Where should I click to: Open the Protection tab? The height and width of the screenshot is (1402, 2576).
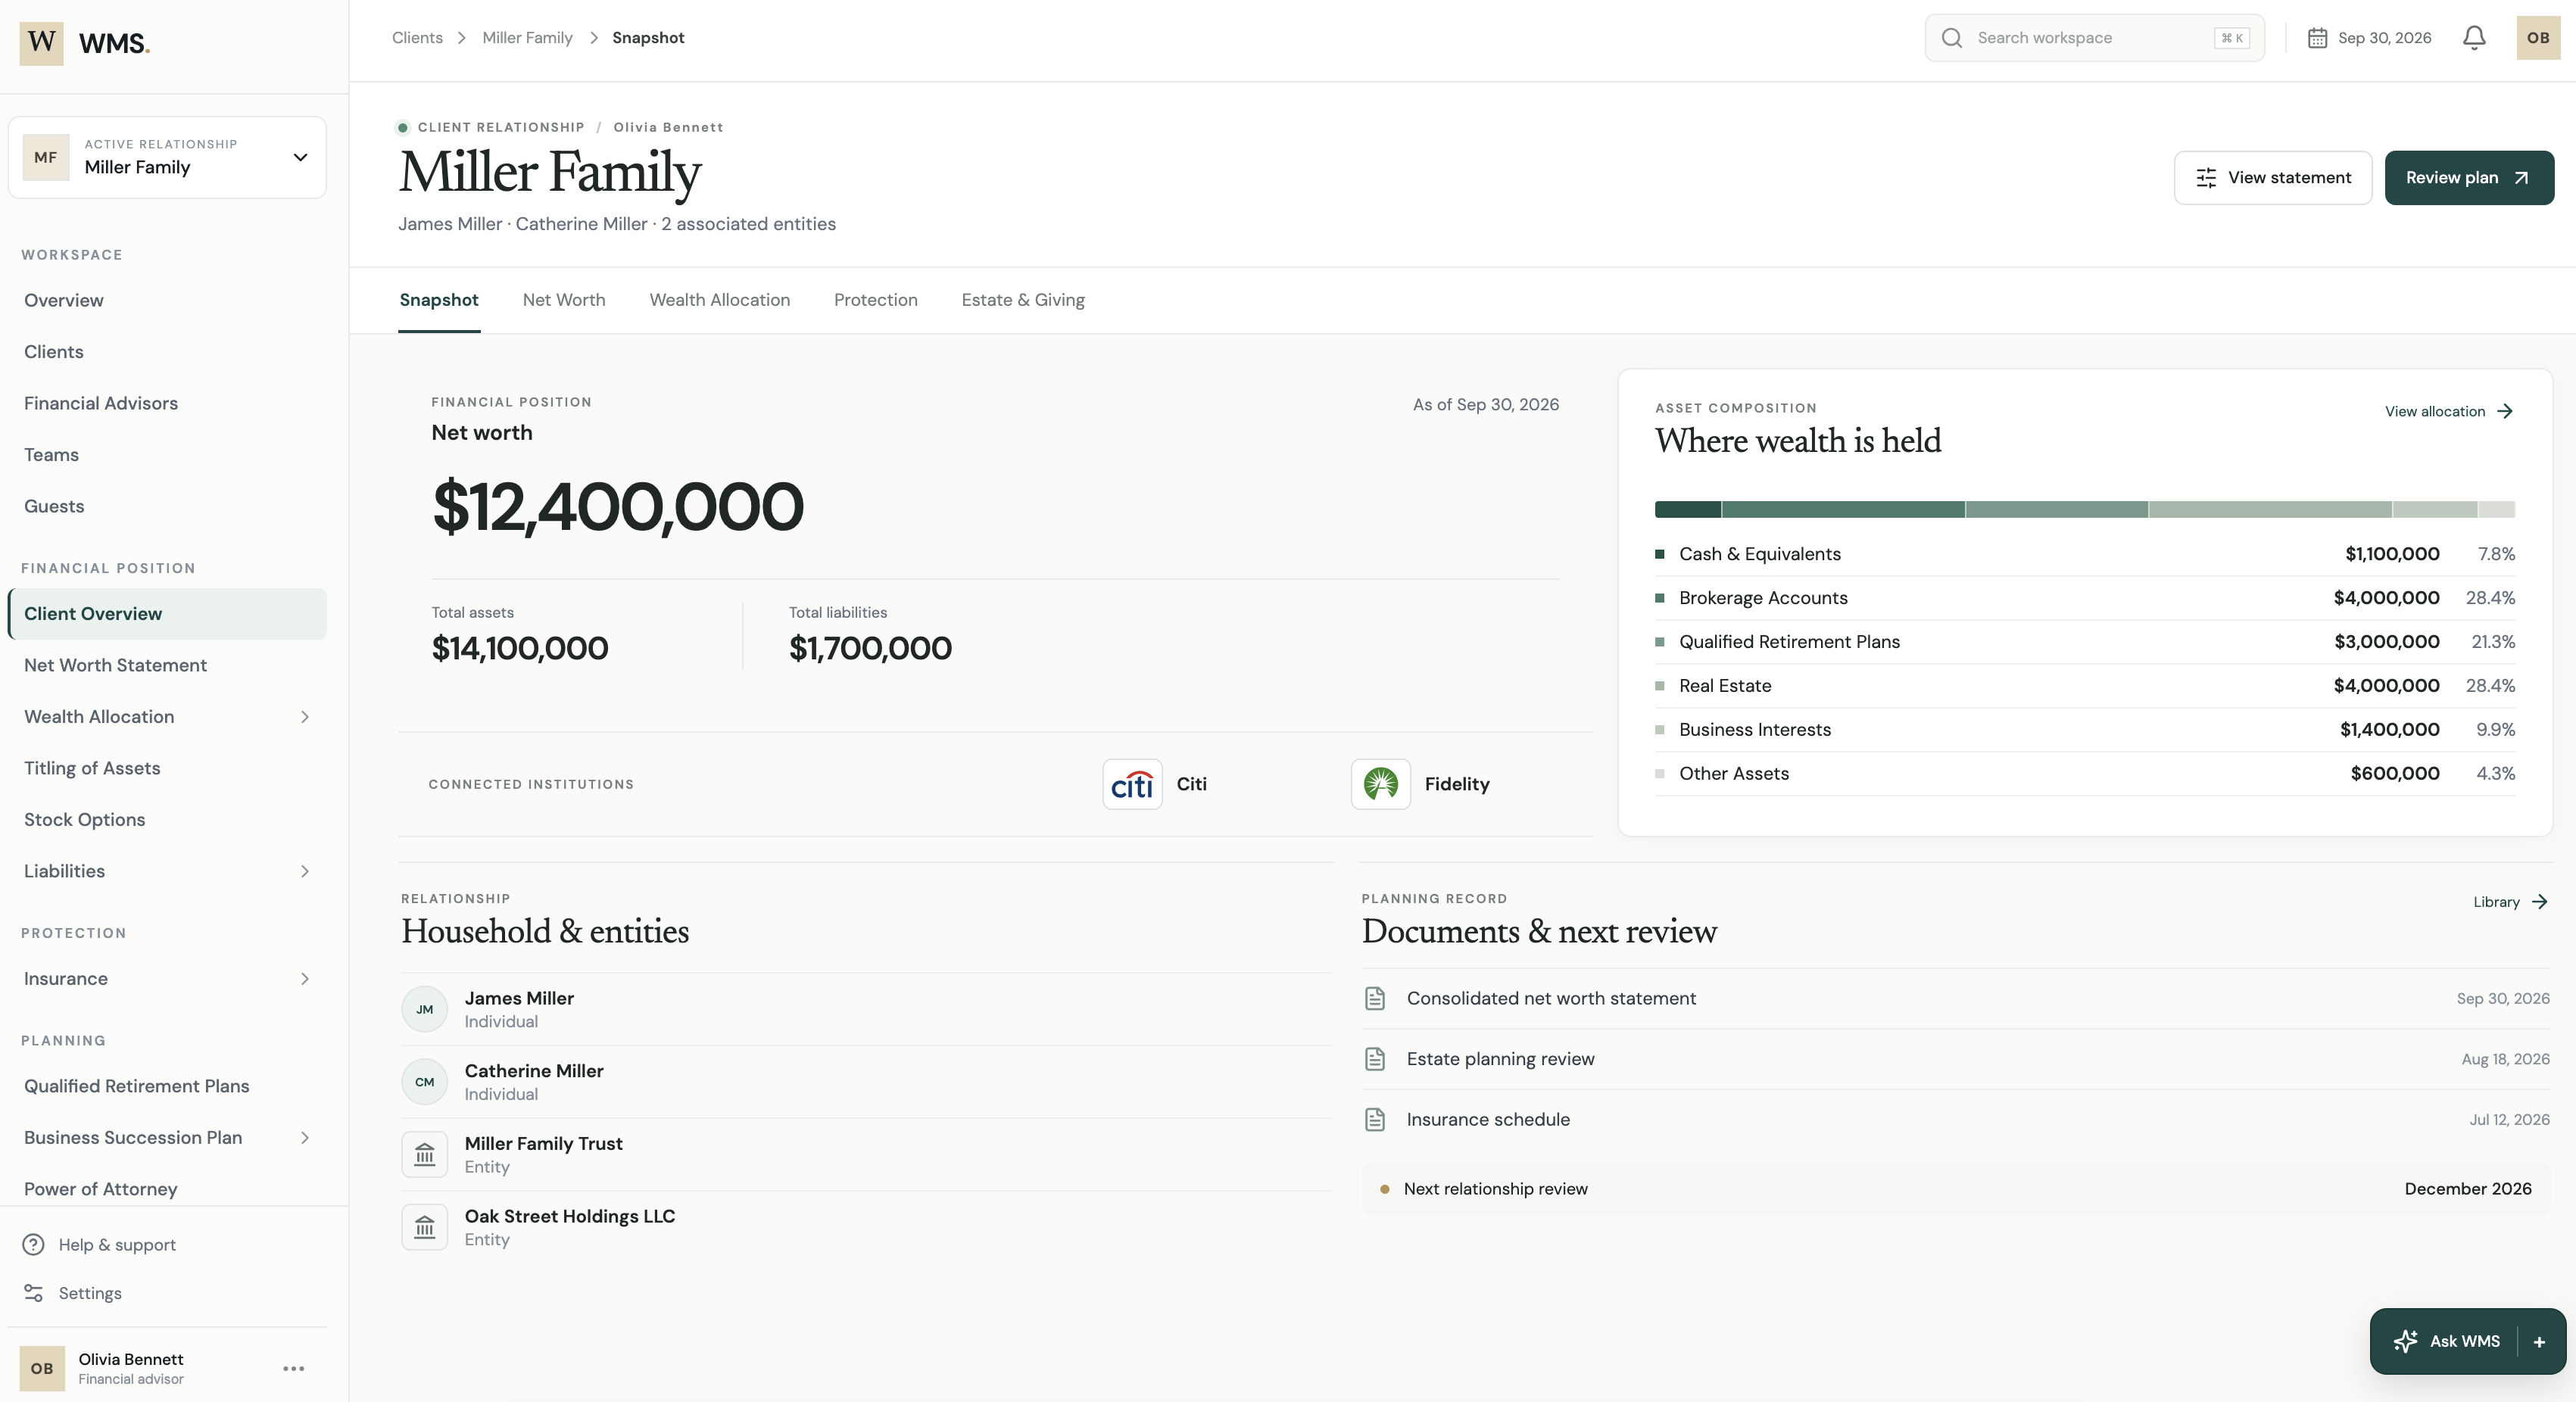tap(876, 300)
